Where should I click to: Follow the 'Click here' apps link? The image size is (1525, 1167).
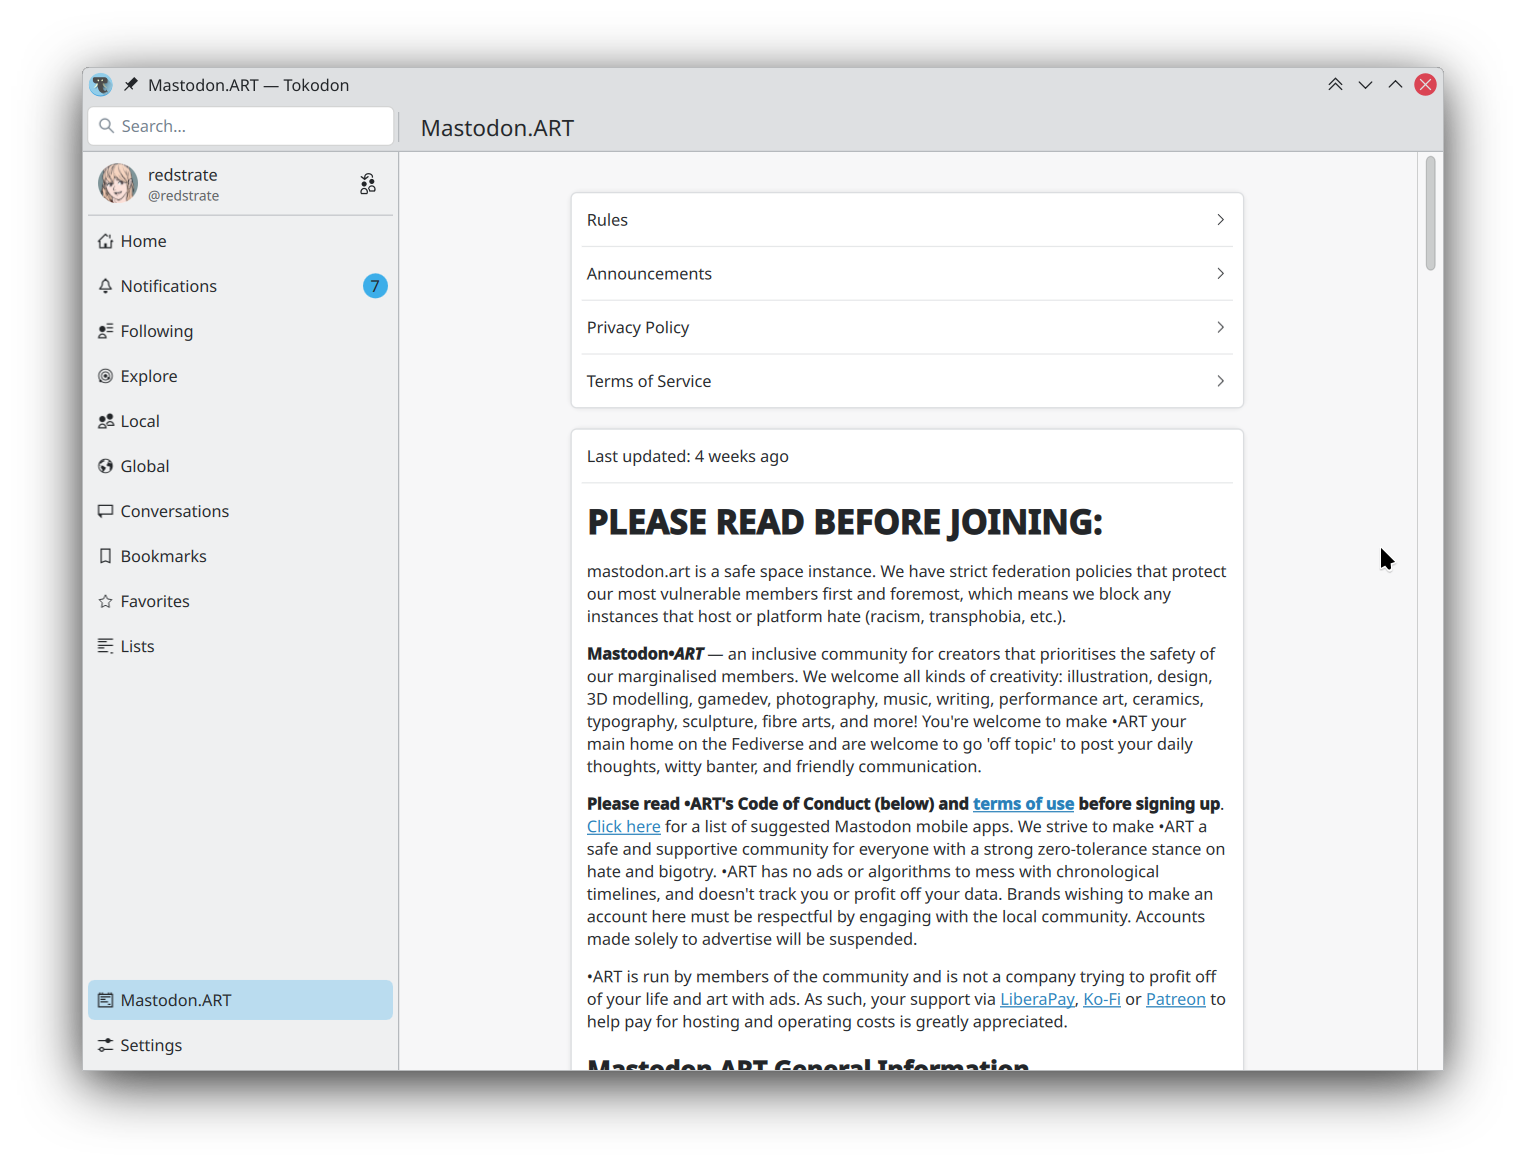click(623, 827)
